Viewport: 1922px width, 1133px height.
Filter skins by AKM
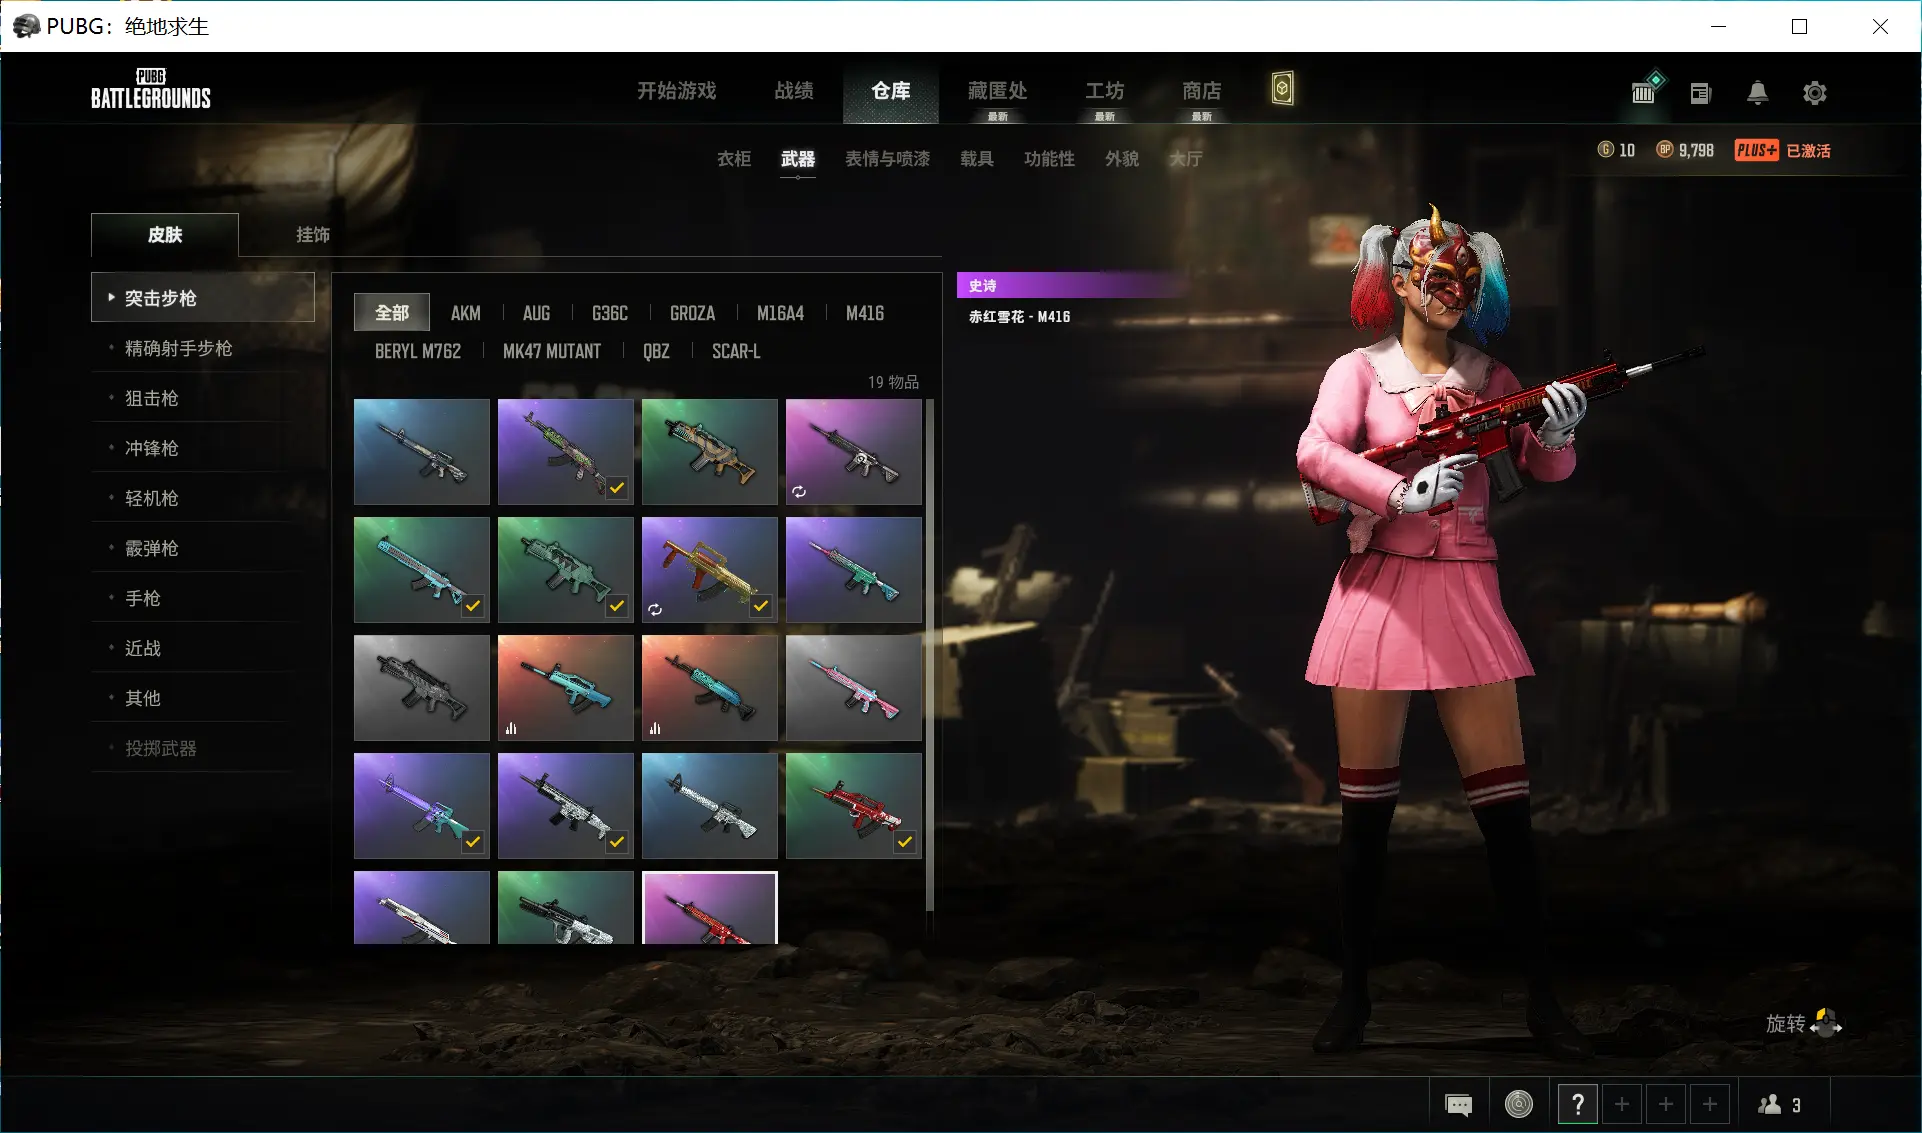tap(466, 313)
